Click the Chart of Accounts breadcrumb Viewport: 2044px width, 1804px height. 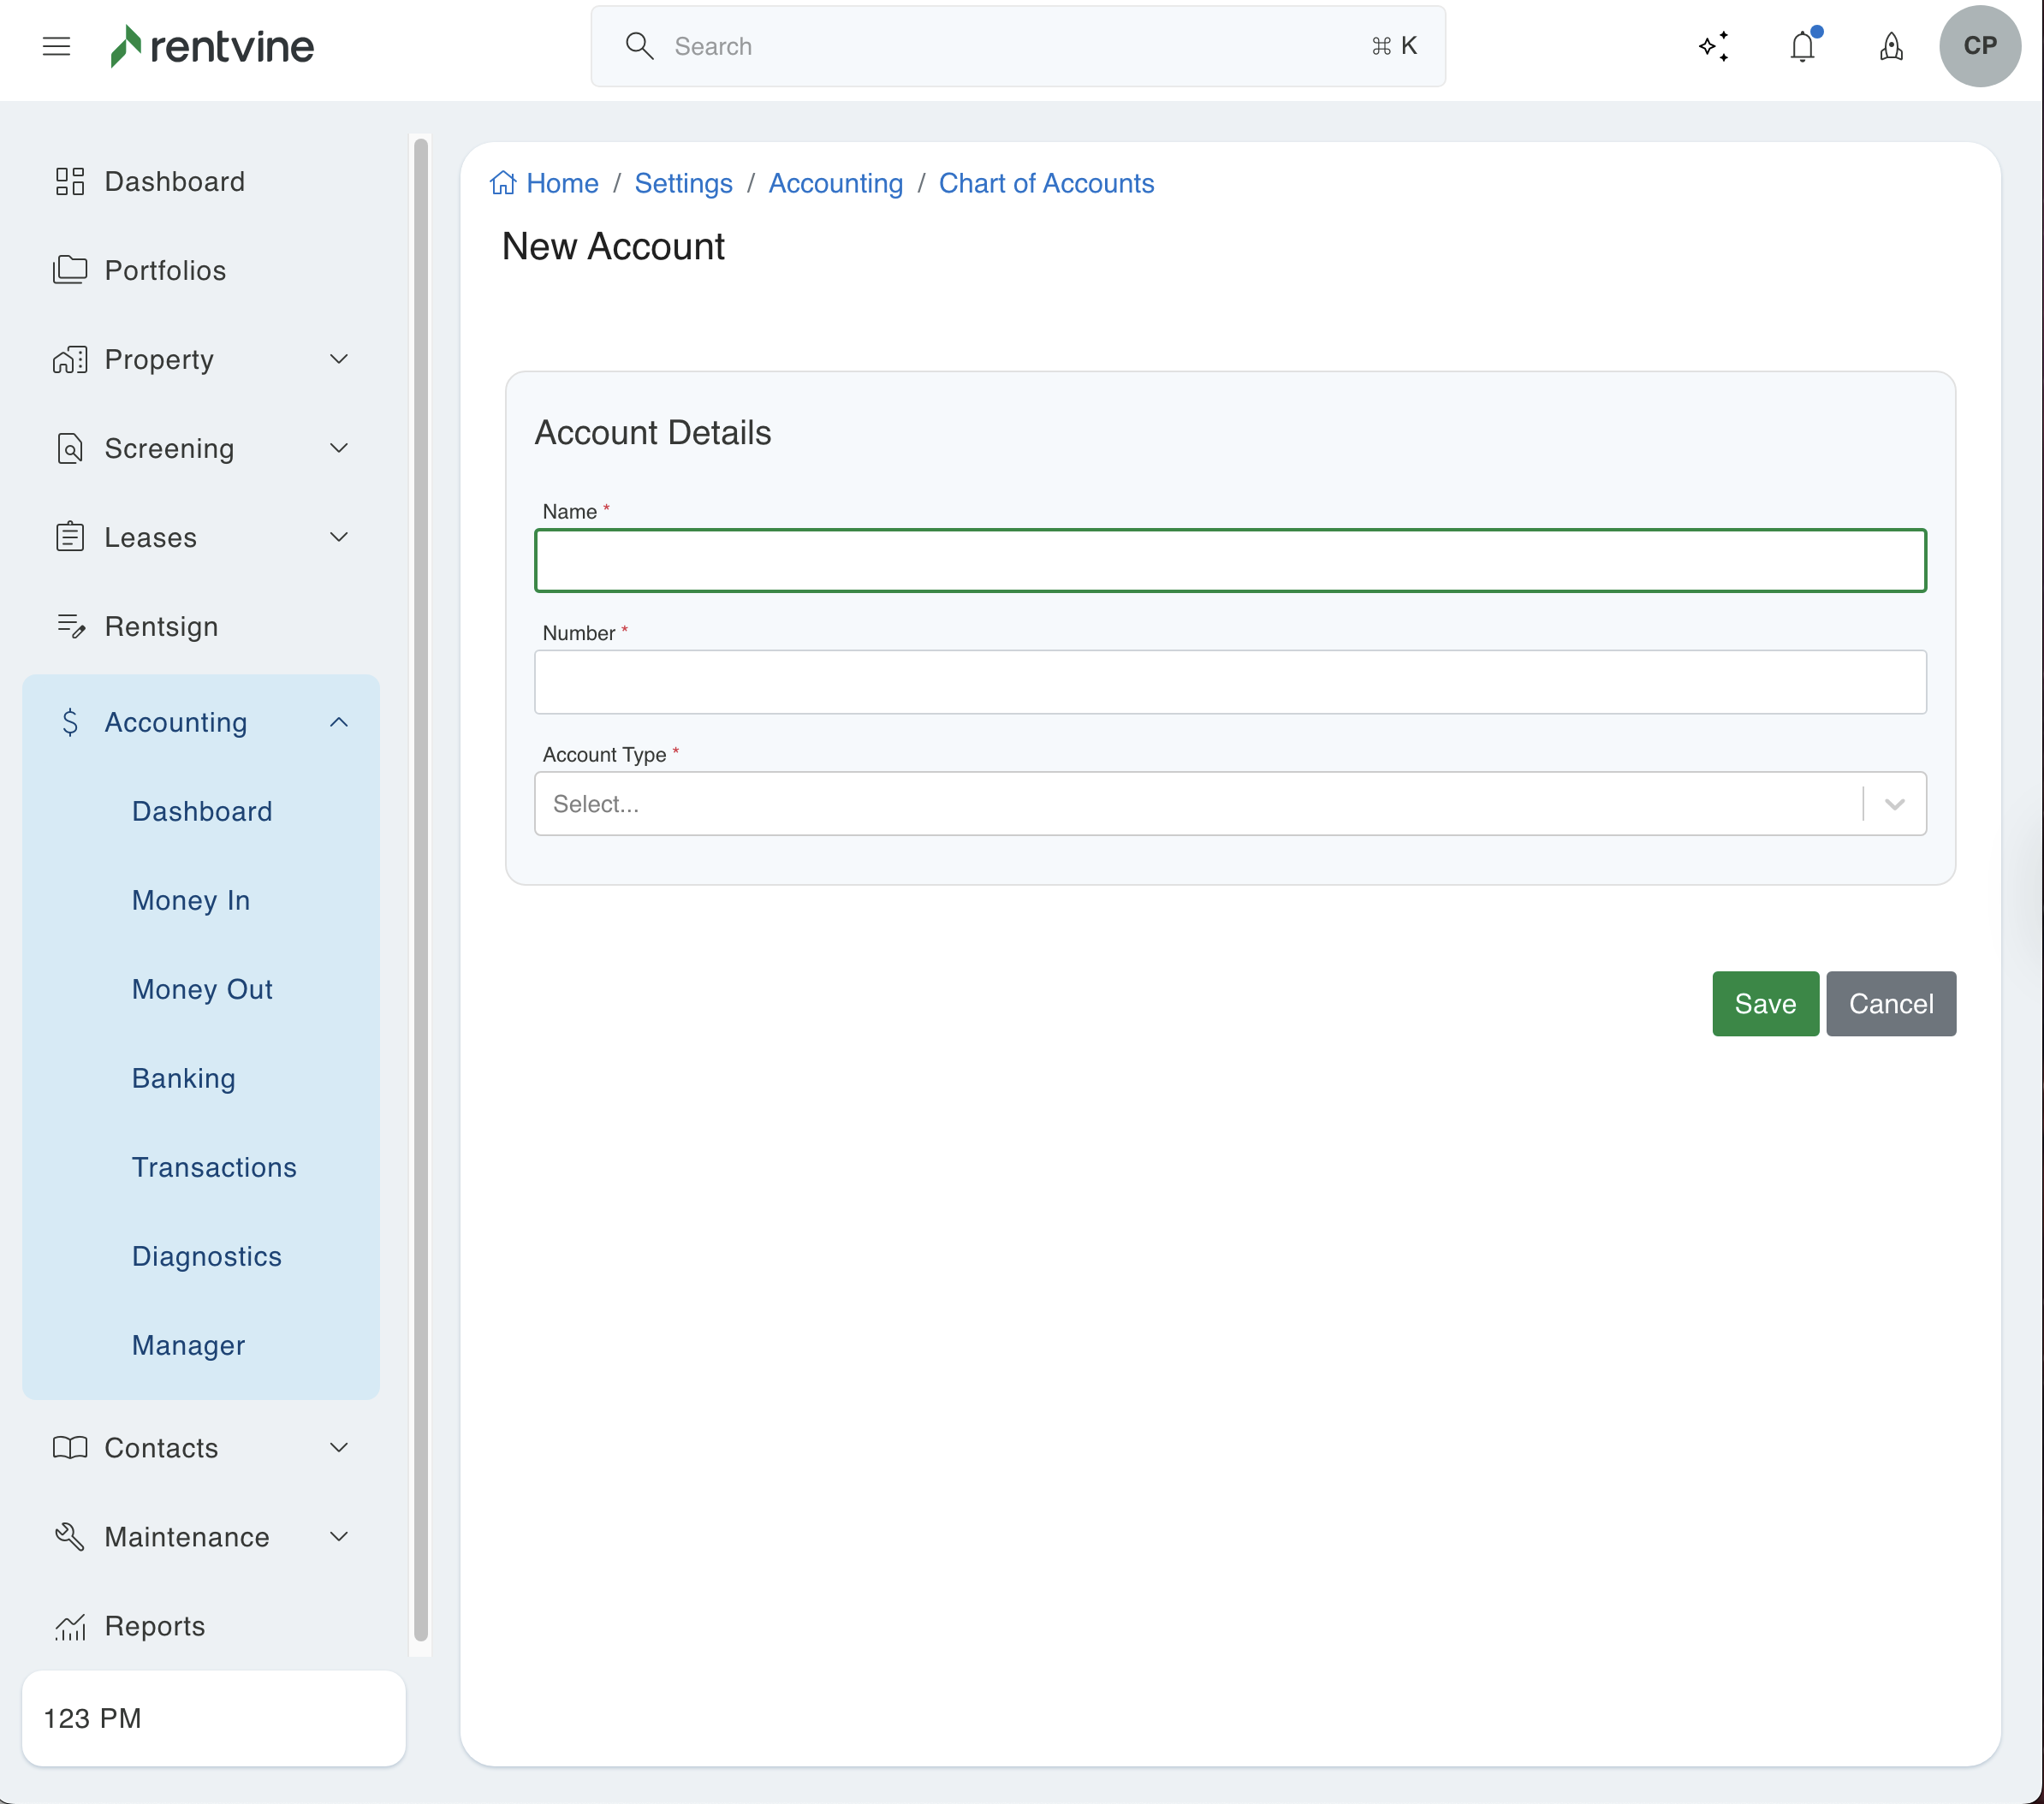point(1046,183)
